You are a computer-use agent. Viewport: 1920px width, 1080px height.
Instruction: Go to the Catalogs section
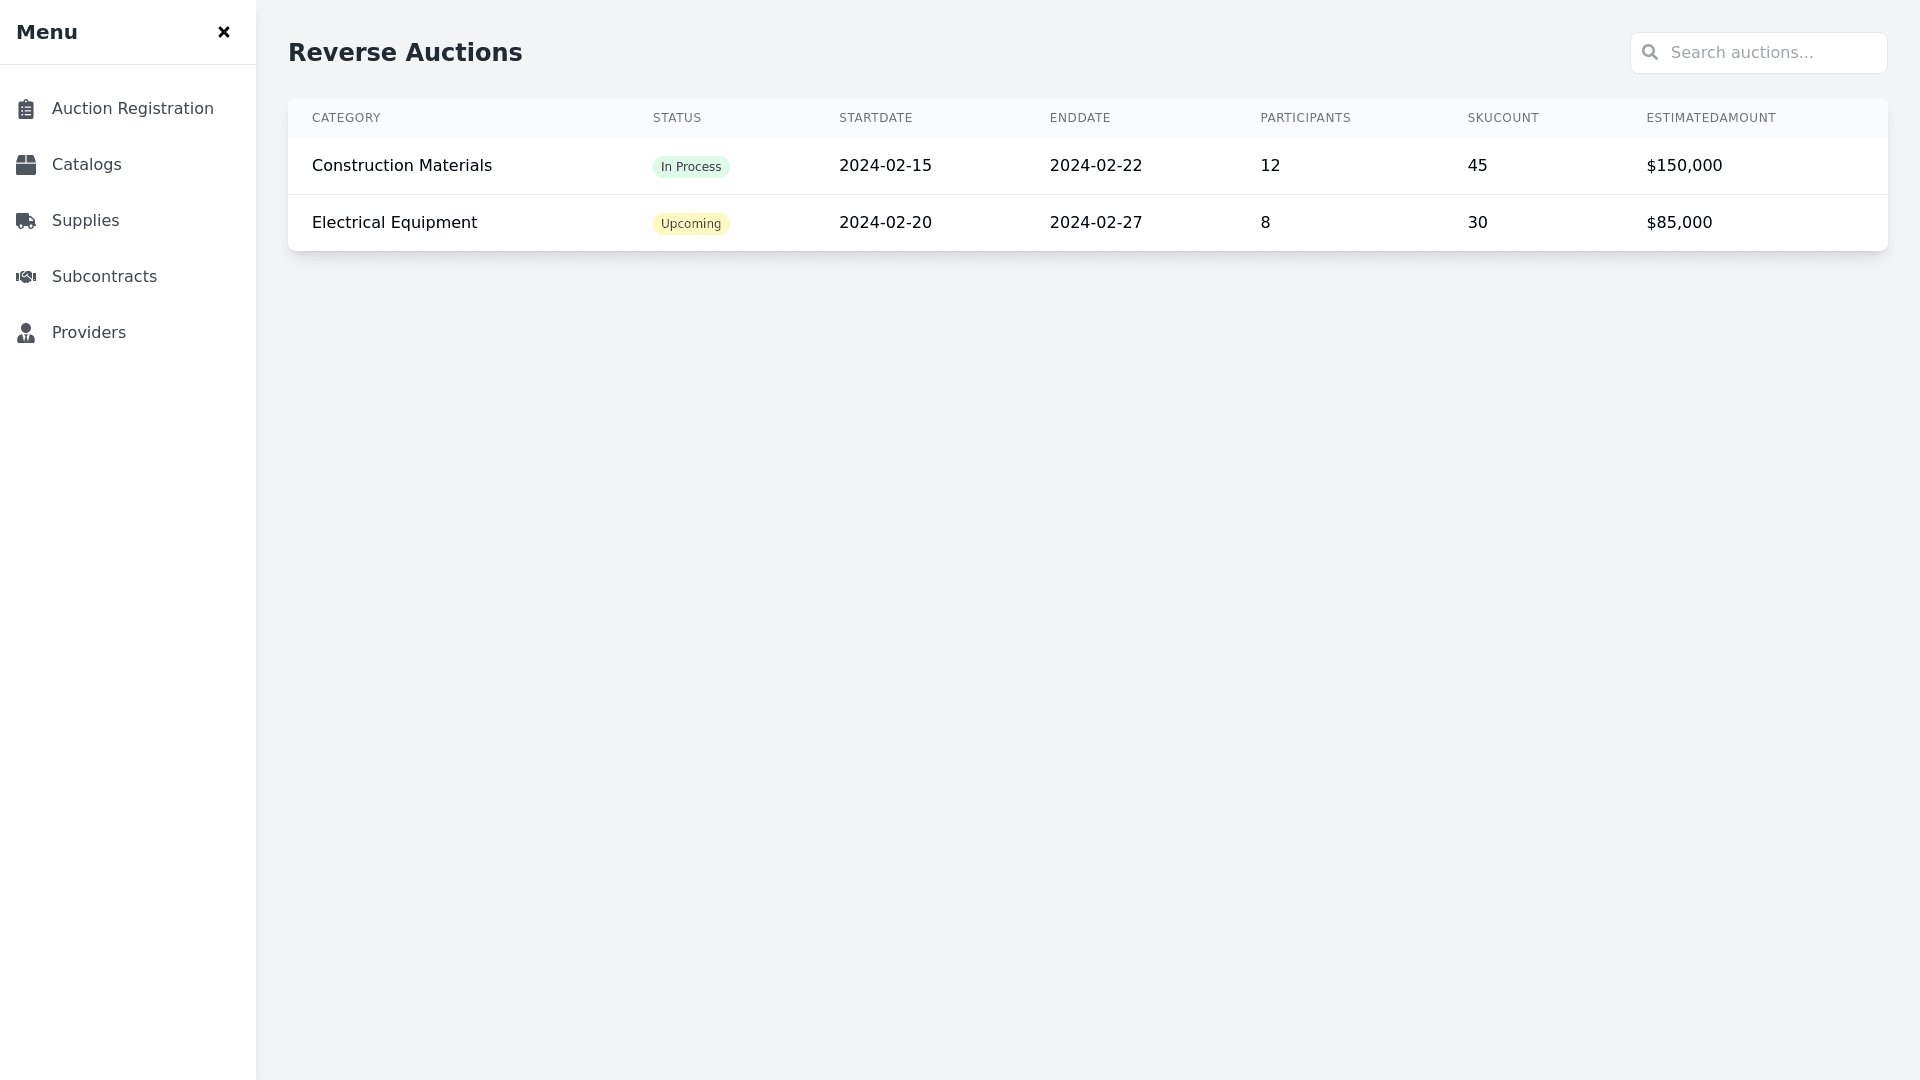point(86,165)
